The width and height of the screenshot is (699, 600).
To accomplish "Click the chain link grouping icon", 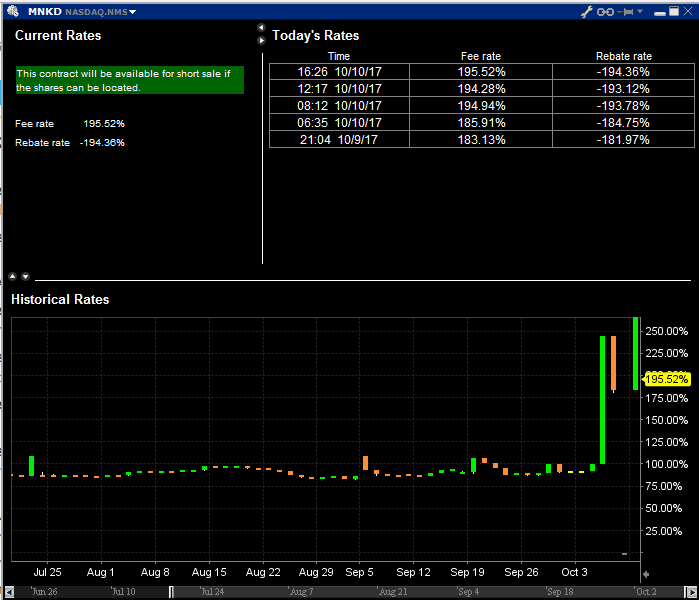I will coord(605,12).
